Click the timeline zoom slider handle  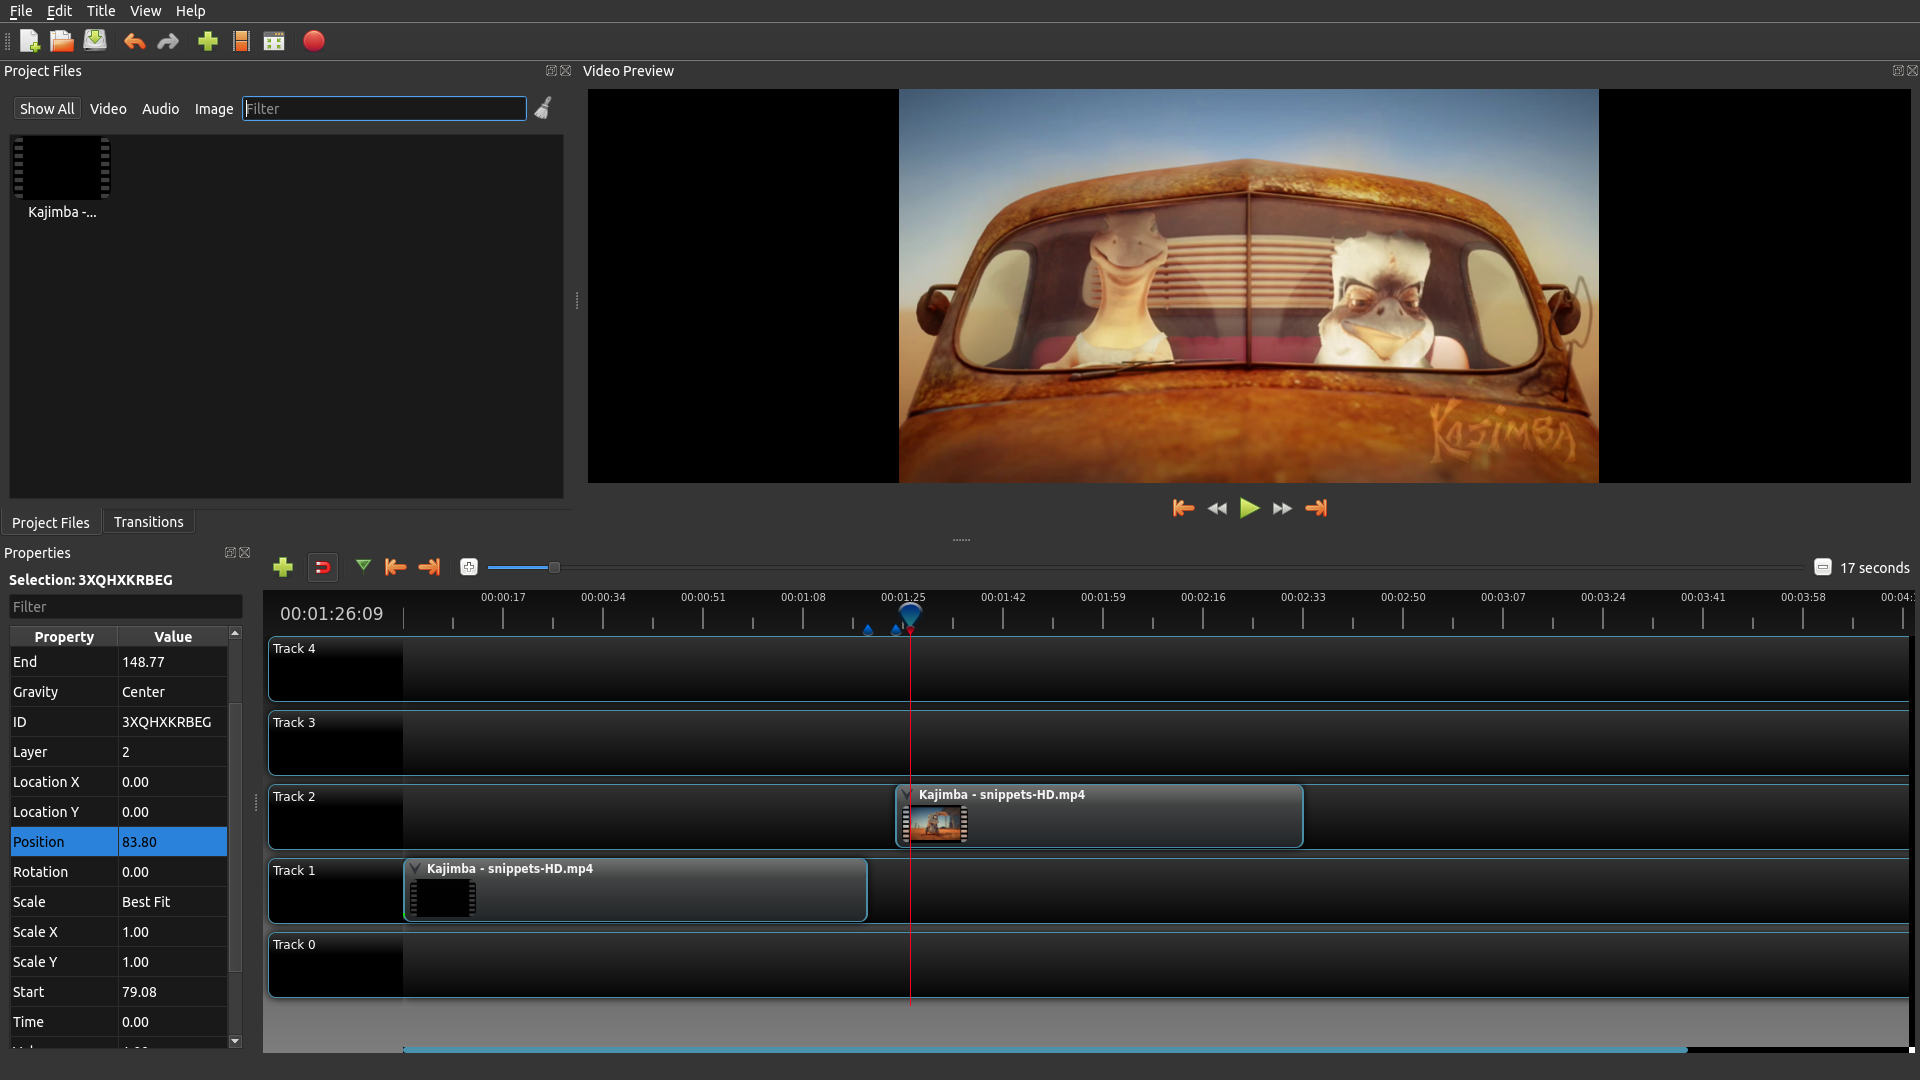(554, 567)
